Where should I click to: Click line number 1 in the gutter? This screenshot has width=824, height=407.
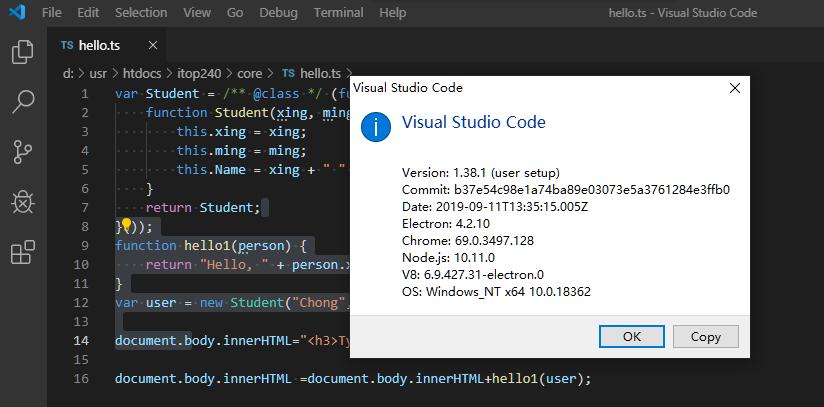coord(85,94)
